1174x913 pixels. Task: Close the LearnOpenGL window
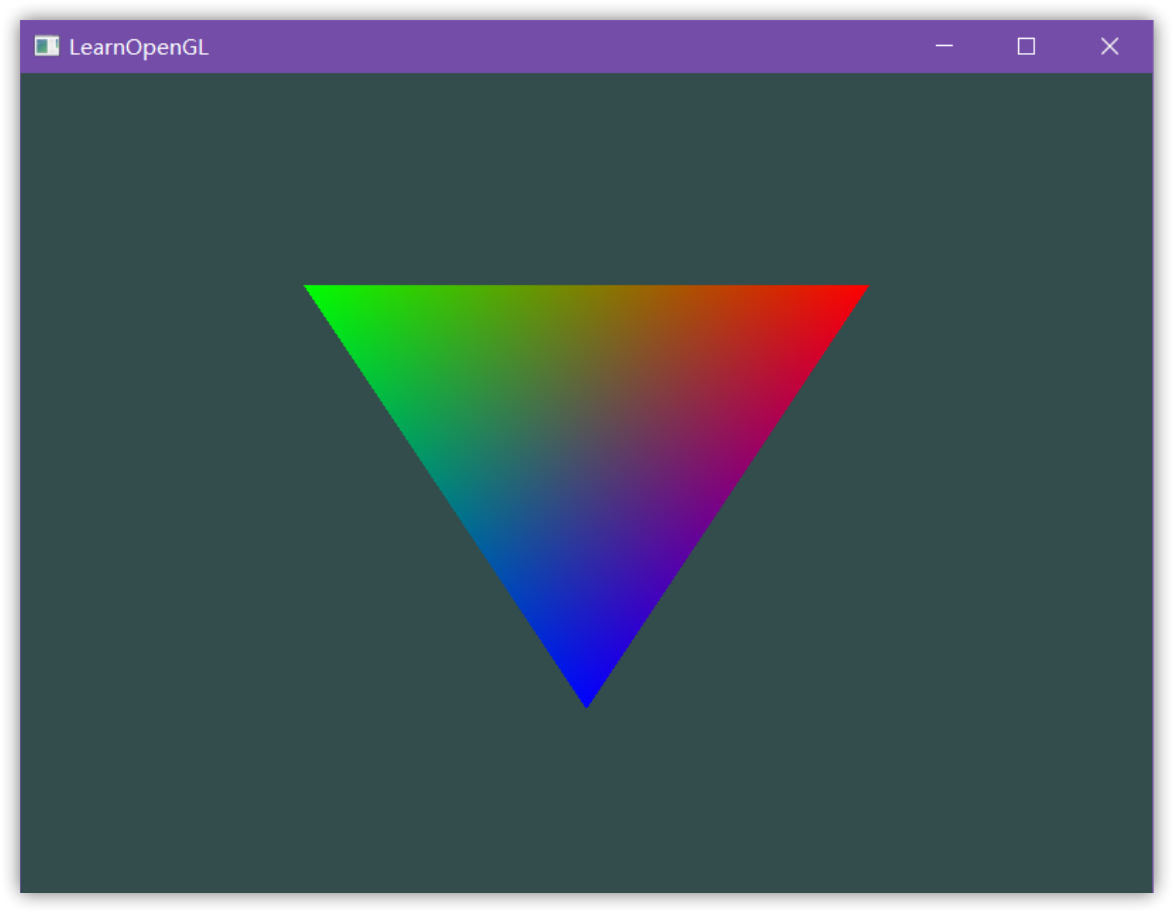click(1109, 46)
